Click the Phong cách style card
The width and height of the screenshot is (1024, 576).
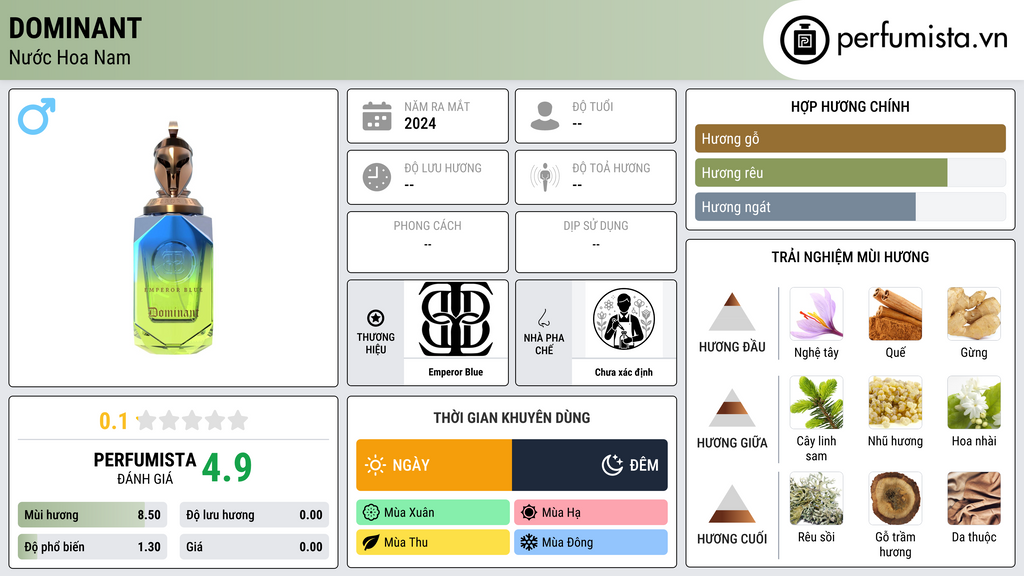428,242
